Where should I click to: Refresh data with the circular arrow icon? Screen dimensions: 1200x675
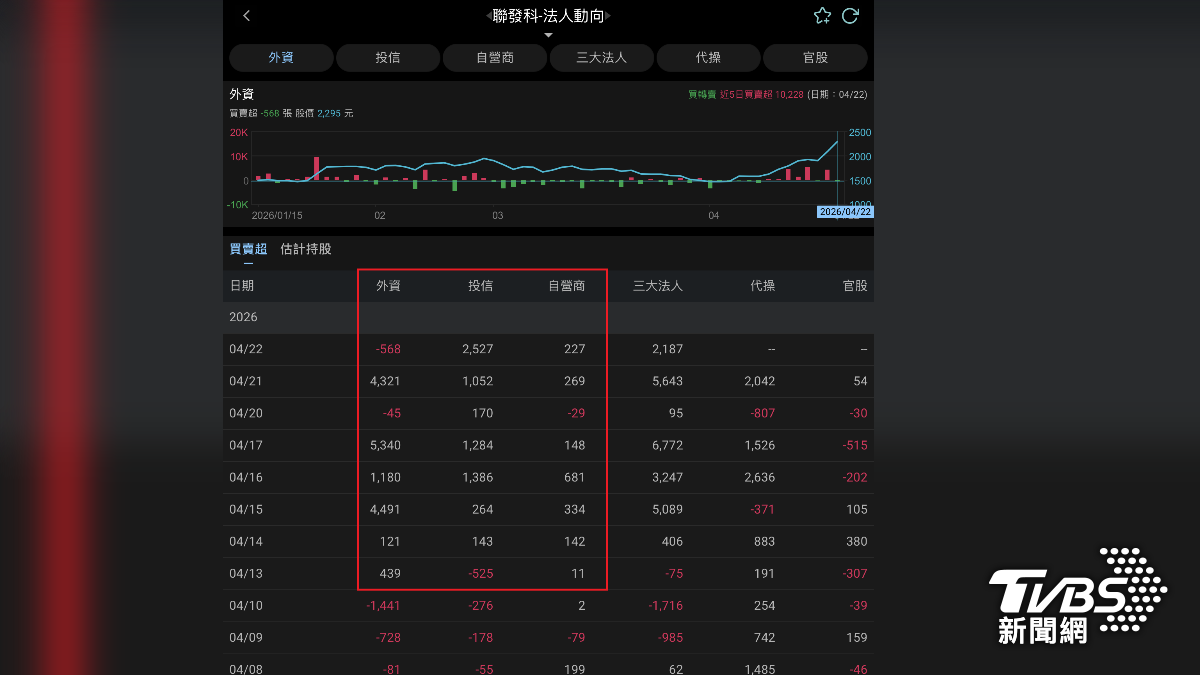tap(851, 16)
